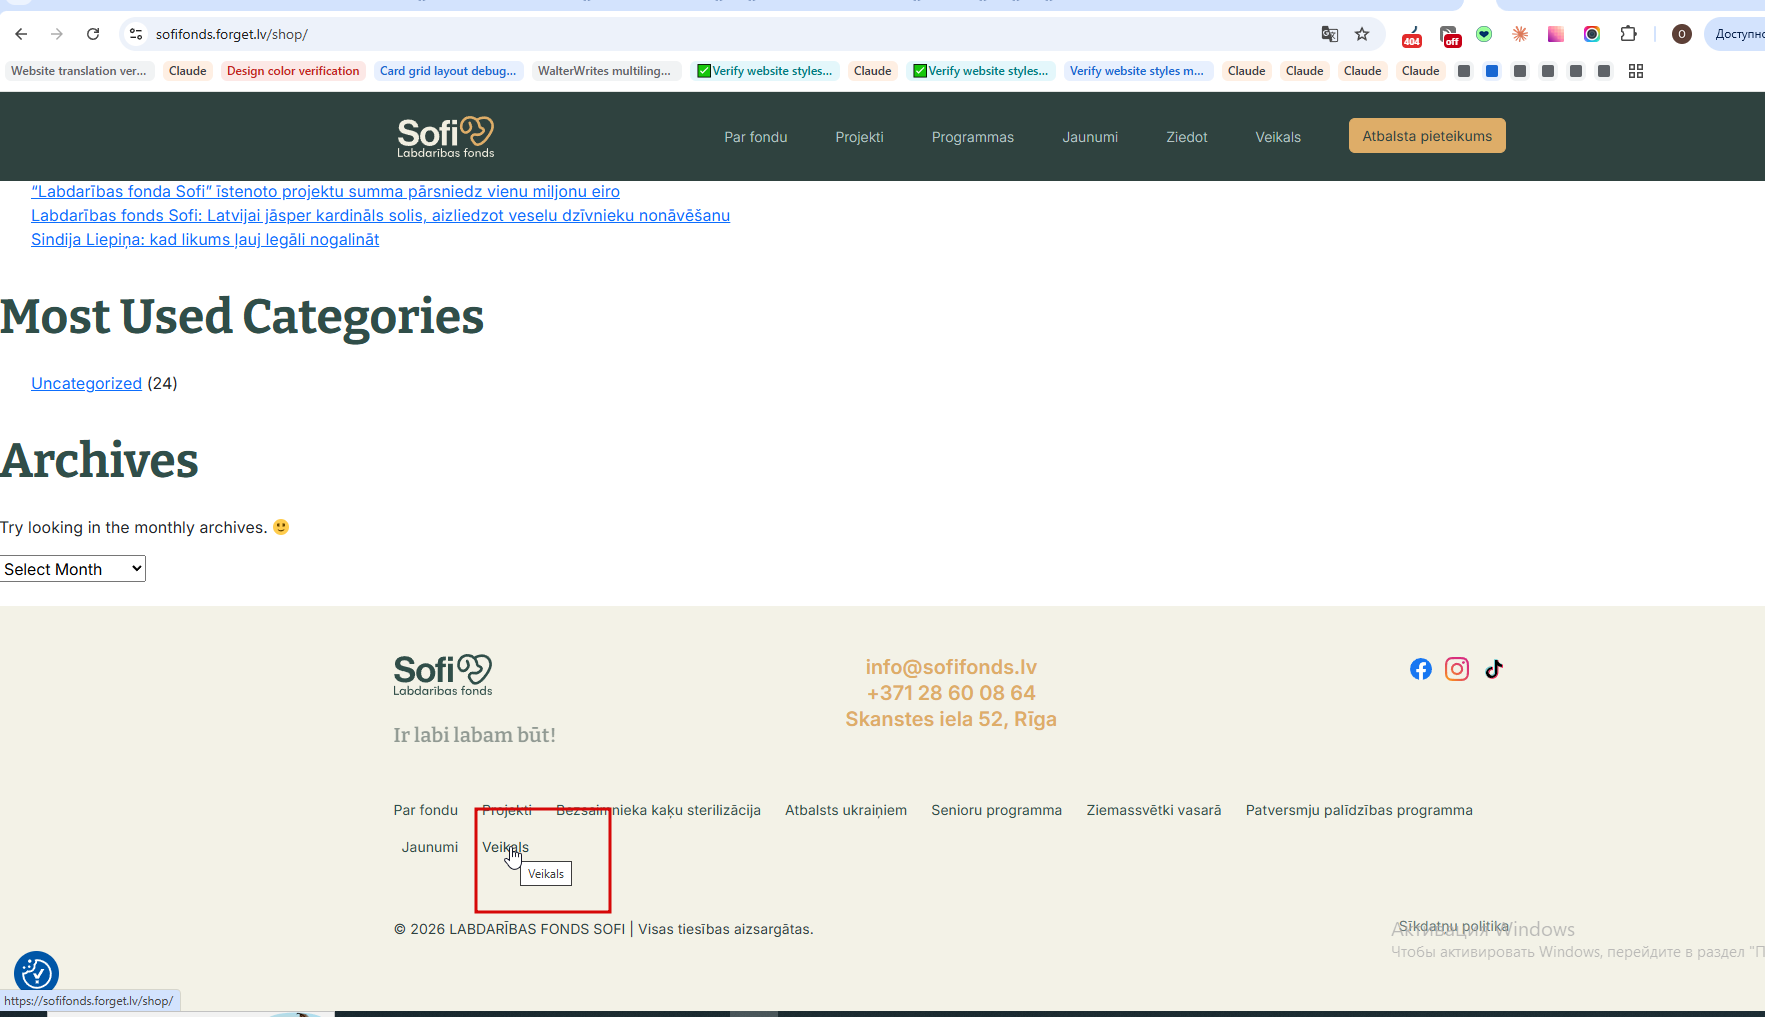
Task: Open 'Projekti' in the header menu
Action: click(860, 137)
